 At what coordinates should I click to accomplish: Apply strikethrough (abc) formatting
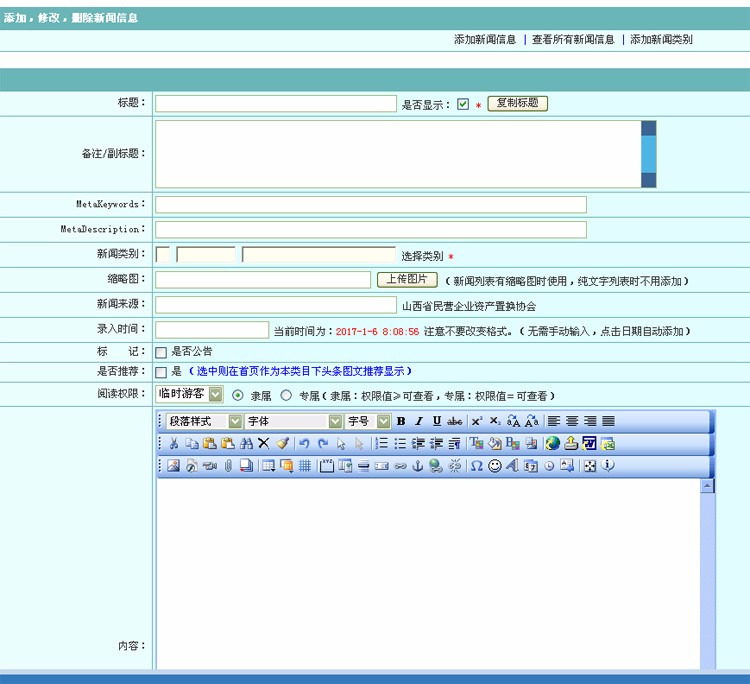(x=454, y=421)
